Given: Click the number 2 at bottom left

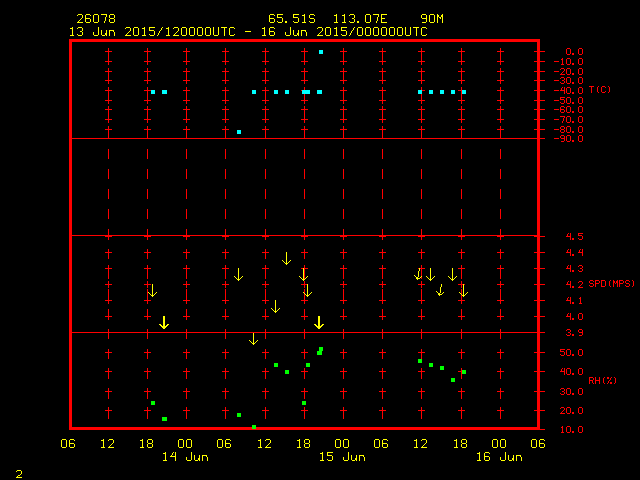Looking at the screenshot, I should coord(18,472).
